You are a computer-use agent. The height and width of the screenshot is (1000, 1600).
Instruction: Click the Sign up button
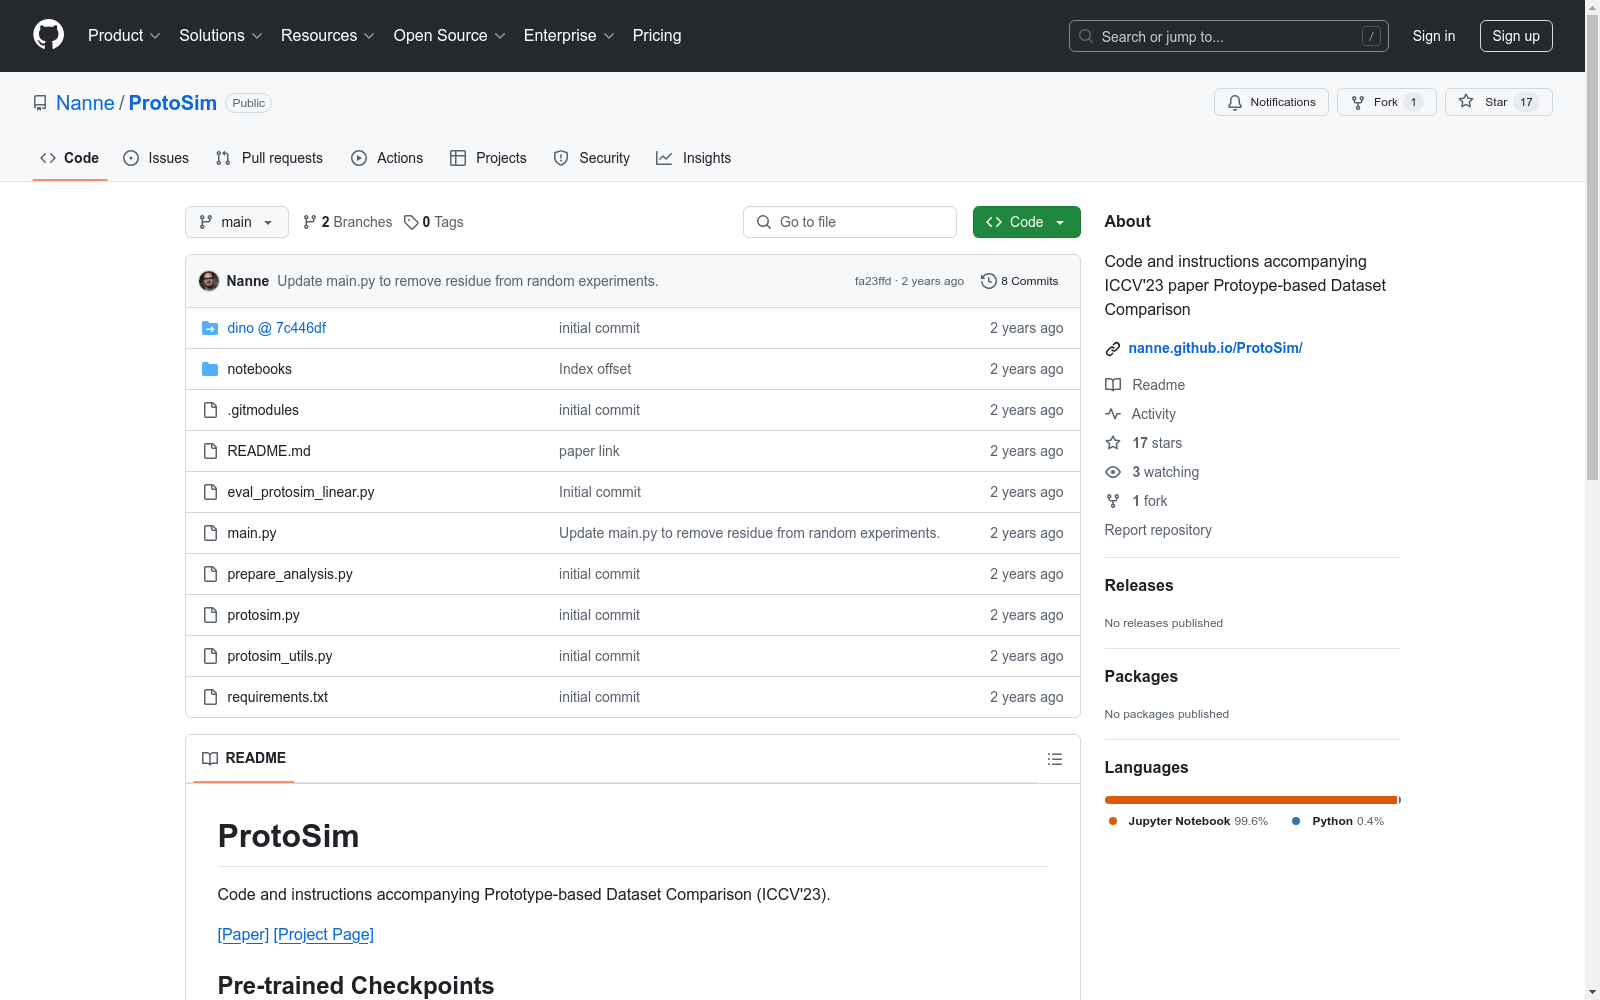(1516, 36)
